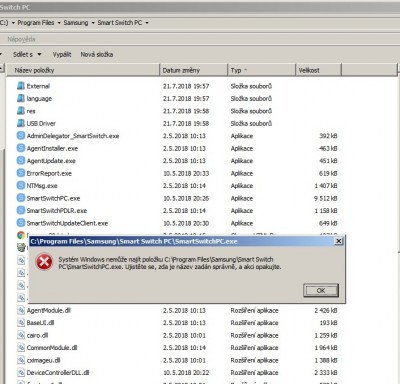Image resolution: width=400 pixels, height=384 pixels.
Task: Select DeviceControllerDLL.dll file icon
Action: [x=21, y=373]
